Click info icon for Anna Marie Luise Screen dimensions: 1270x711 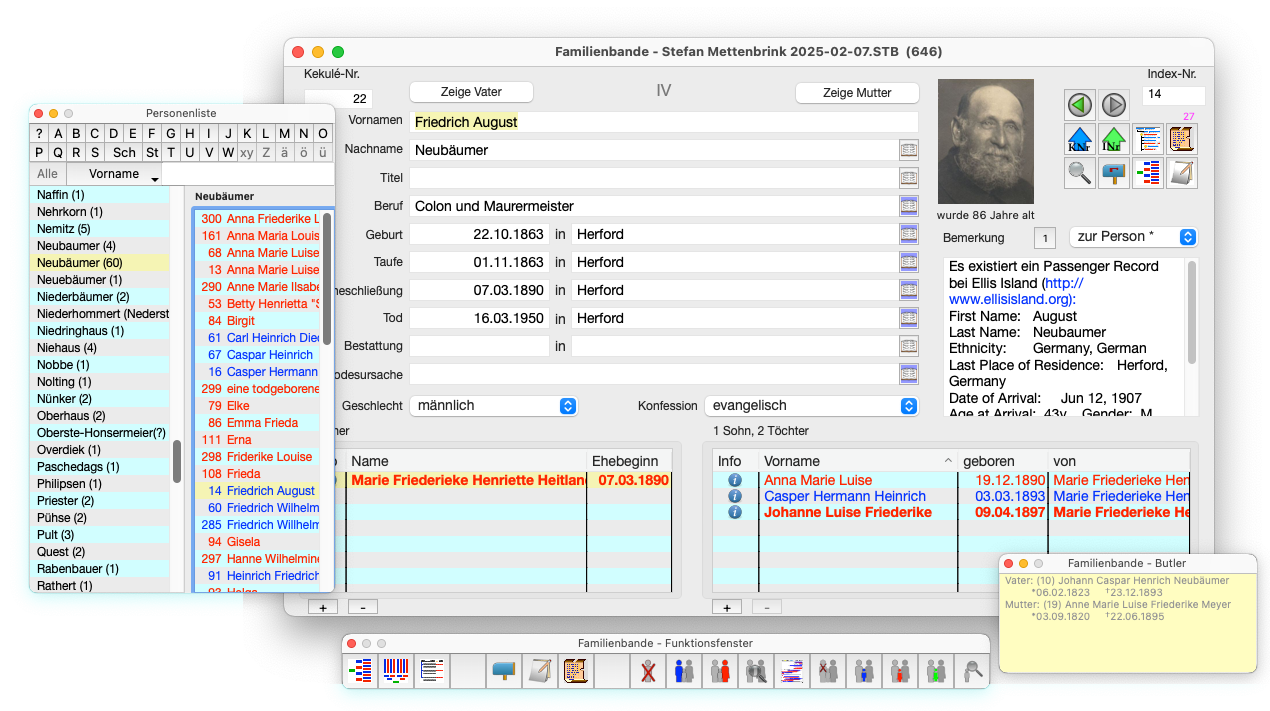click(735, 480)
